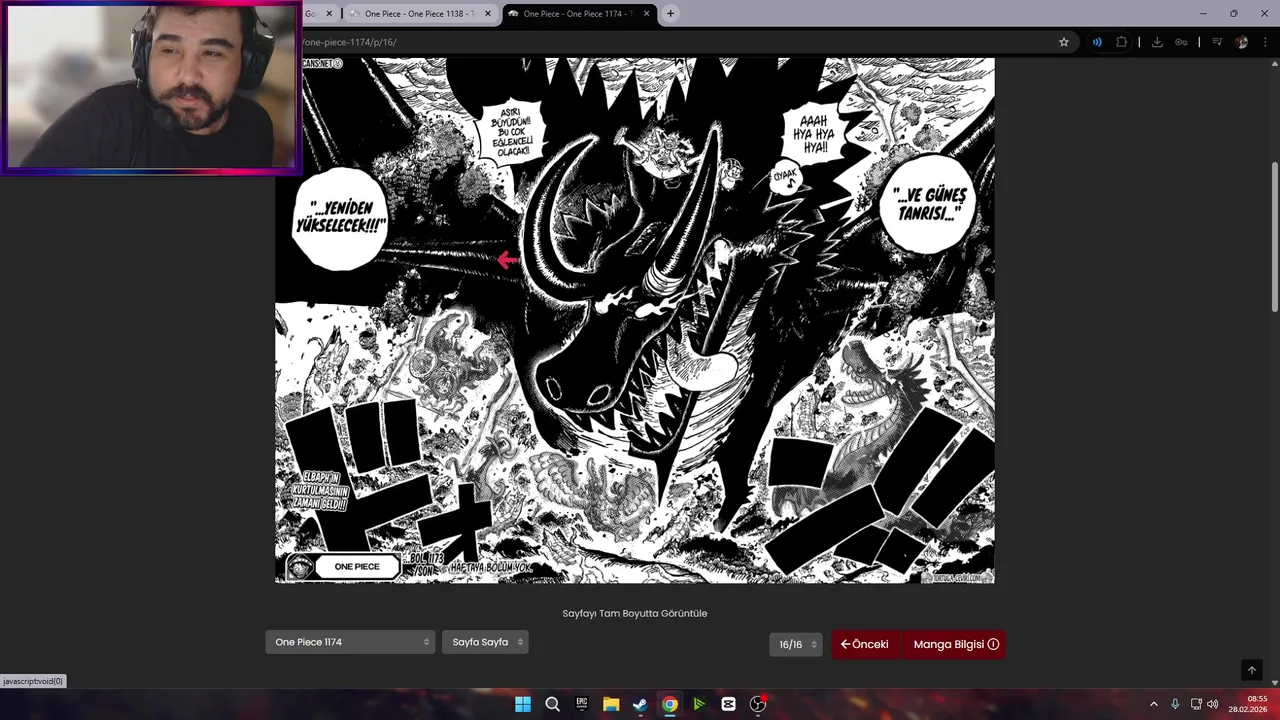
Task: Open File Explorer from the taskbar
Action: [611, 704]
